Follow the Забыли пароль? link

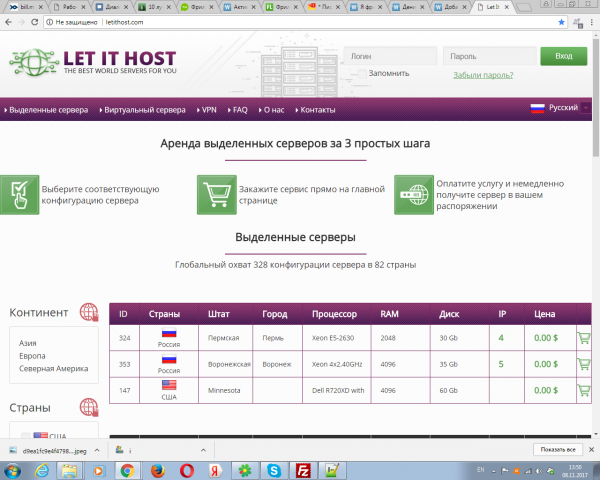pyautogui.click(x=483, y=75)
